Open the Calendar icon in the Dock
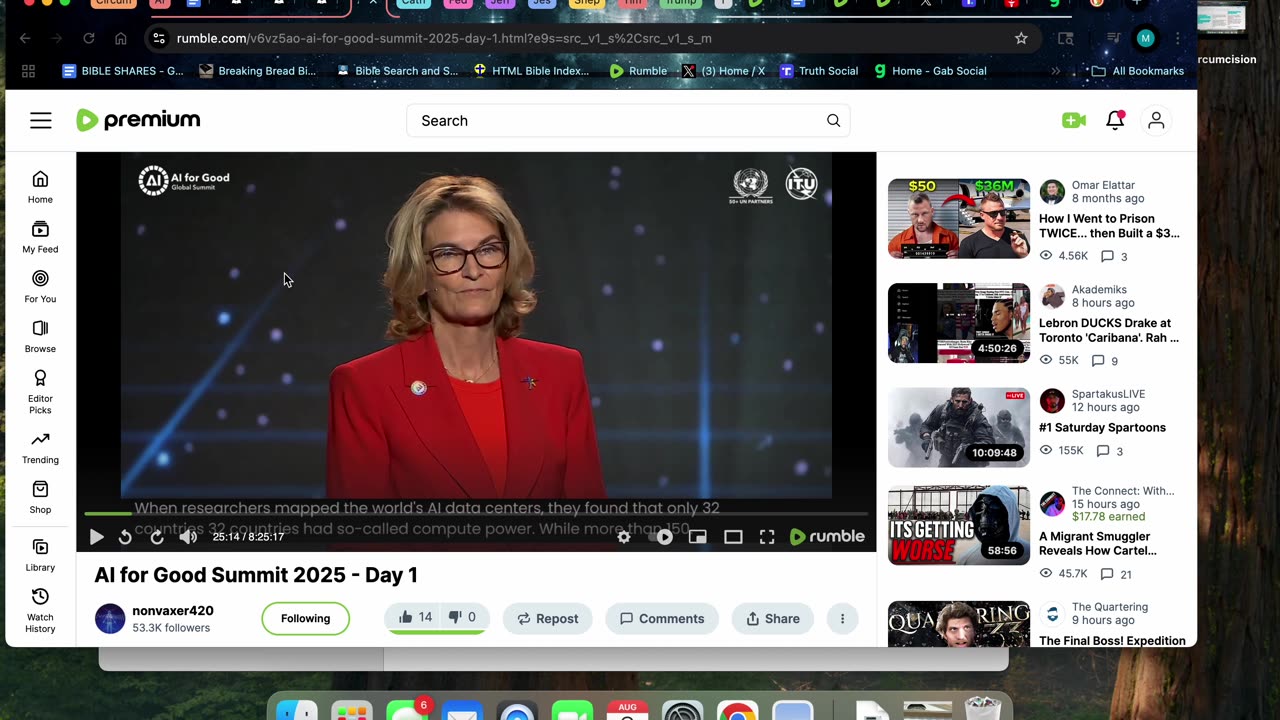This screenshot has height=720, width=1280. [627, 711]
